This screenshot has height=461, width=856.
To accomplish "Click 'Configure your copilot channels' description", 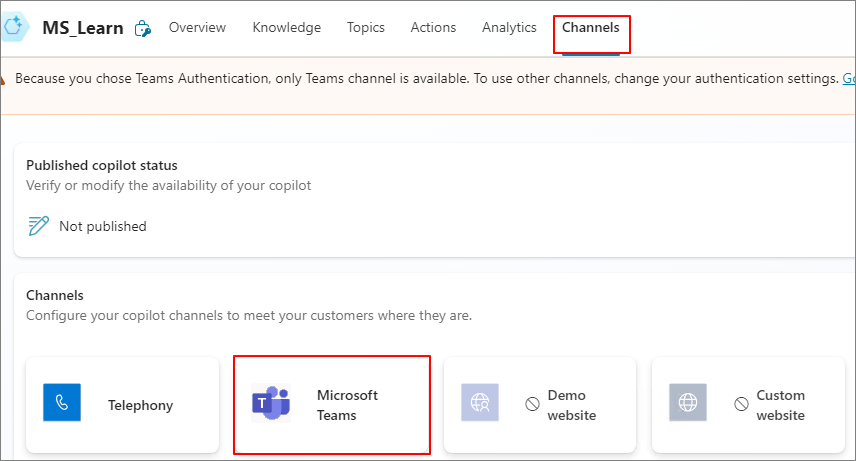I will coord(249,316).
